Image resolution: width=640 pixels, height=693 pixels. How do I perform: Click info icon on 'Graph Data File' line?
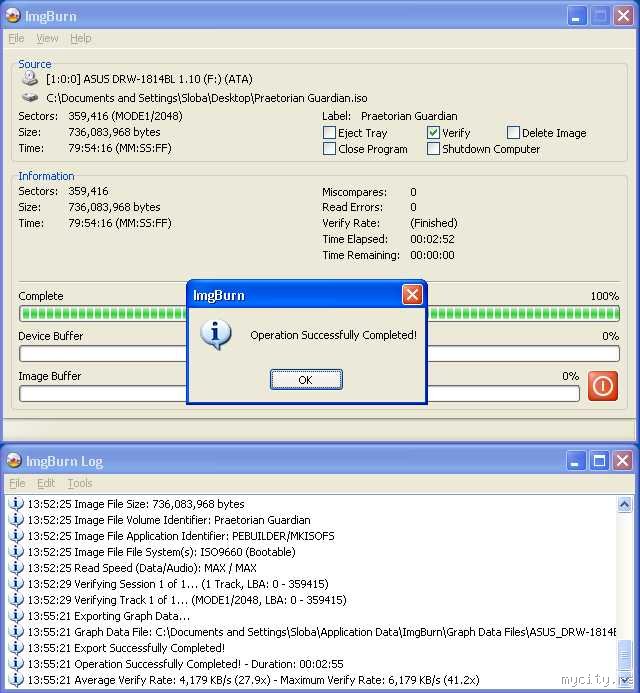click(x=15, y=632)
